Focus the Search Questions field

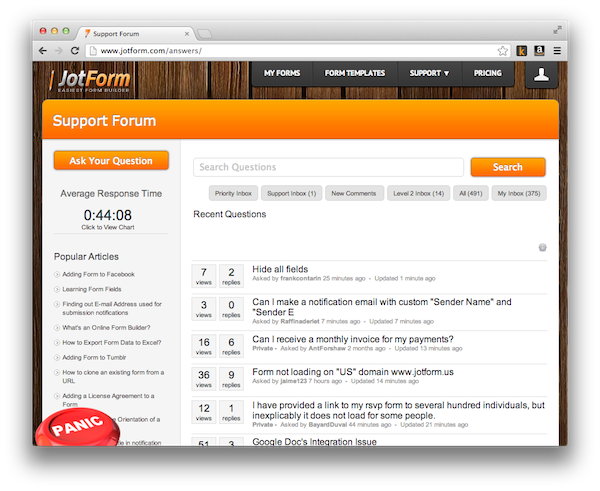328,167
